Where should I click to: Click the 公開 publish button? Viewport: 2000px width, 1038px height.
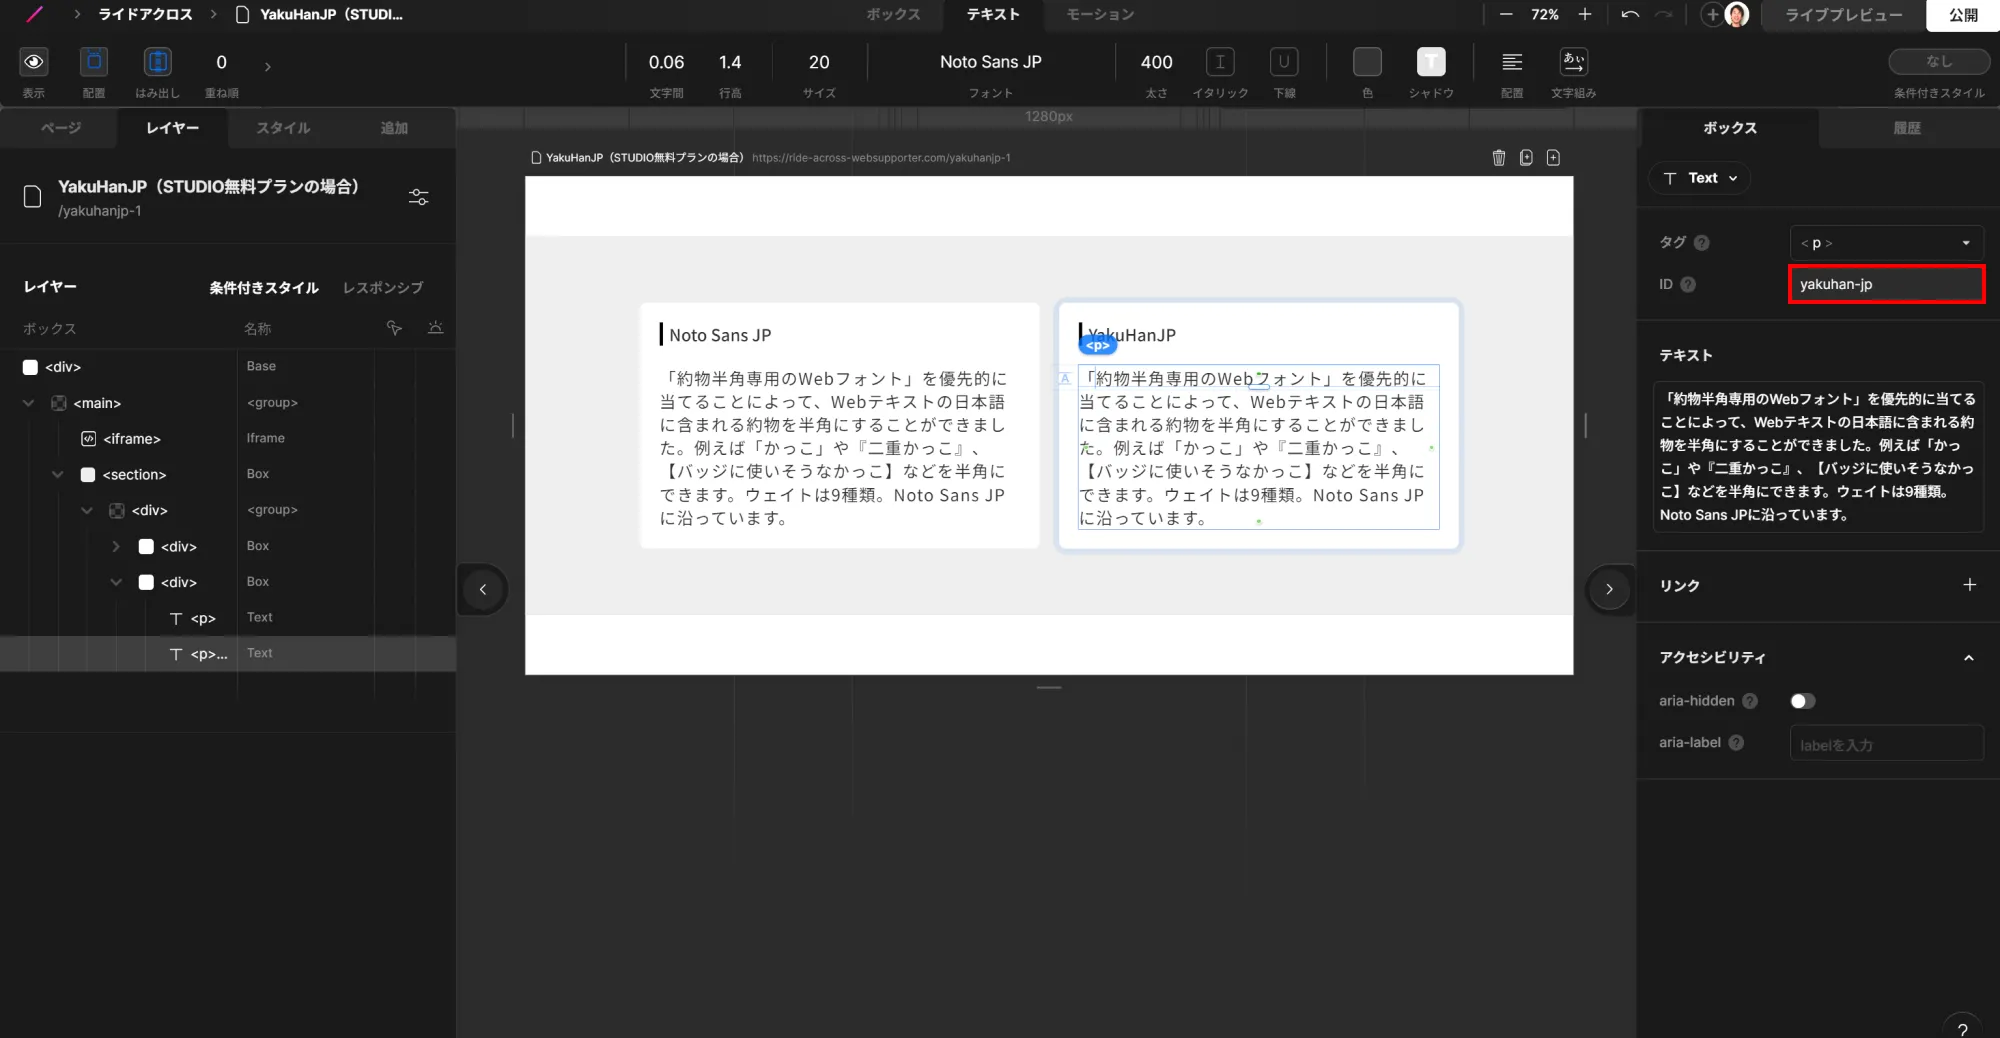[1963, 15]
